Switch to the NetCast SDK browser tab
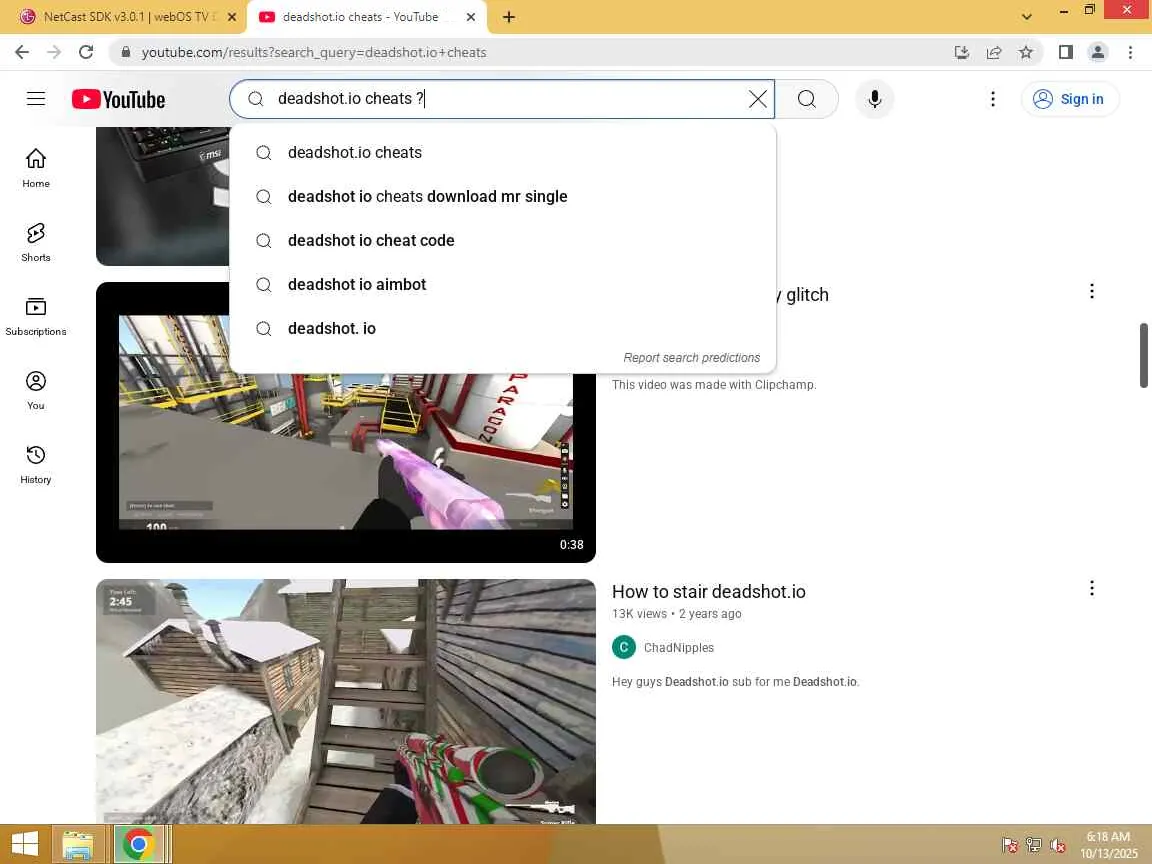 [x=123, y=17]
